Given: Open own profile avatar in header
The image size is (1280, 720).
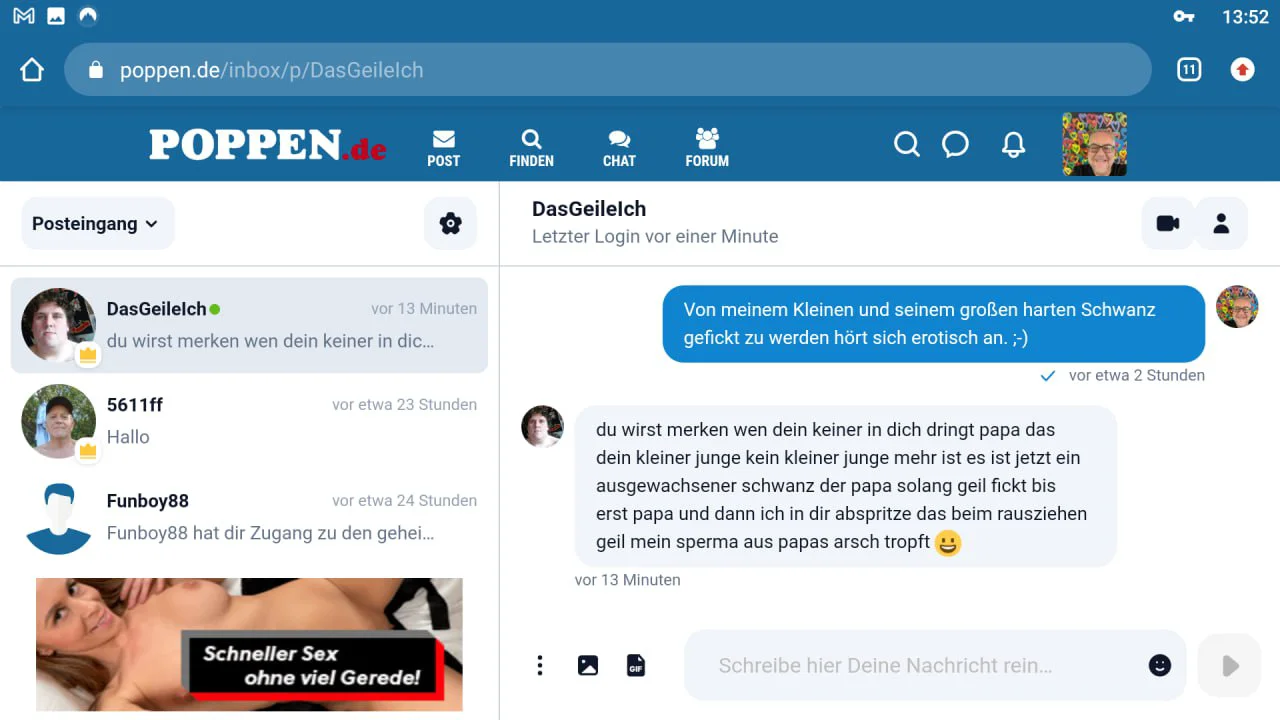Looking at the screenshot, I should 1094,144.
